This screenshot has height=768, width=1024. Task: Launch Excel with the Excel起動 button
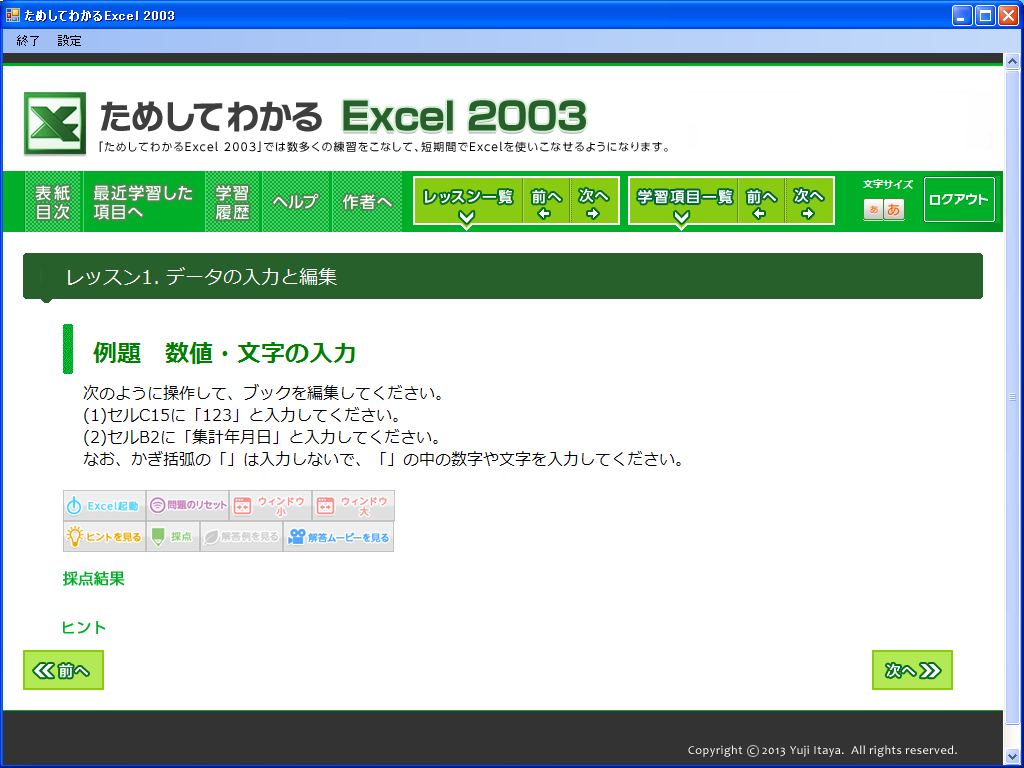click(104, 505)
